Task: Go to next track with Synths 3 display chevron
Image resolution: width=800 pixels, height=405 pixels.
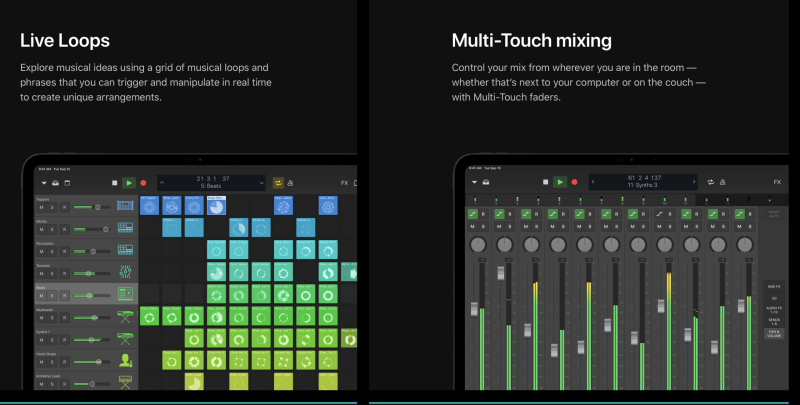Action: click(x=693, y=182)
